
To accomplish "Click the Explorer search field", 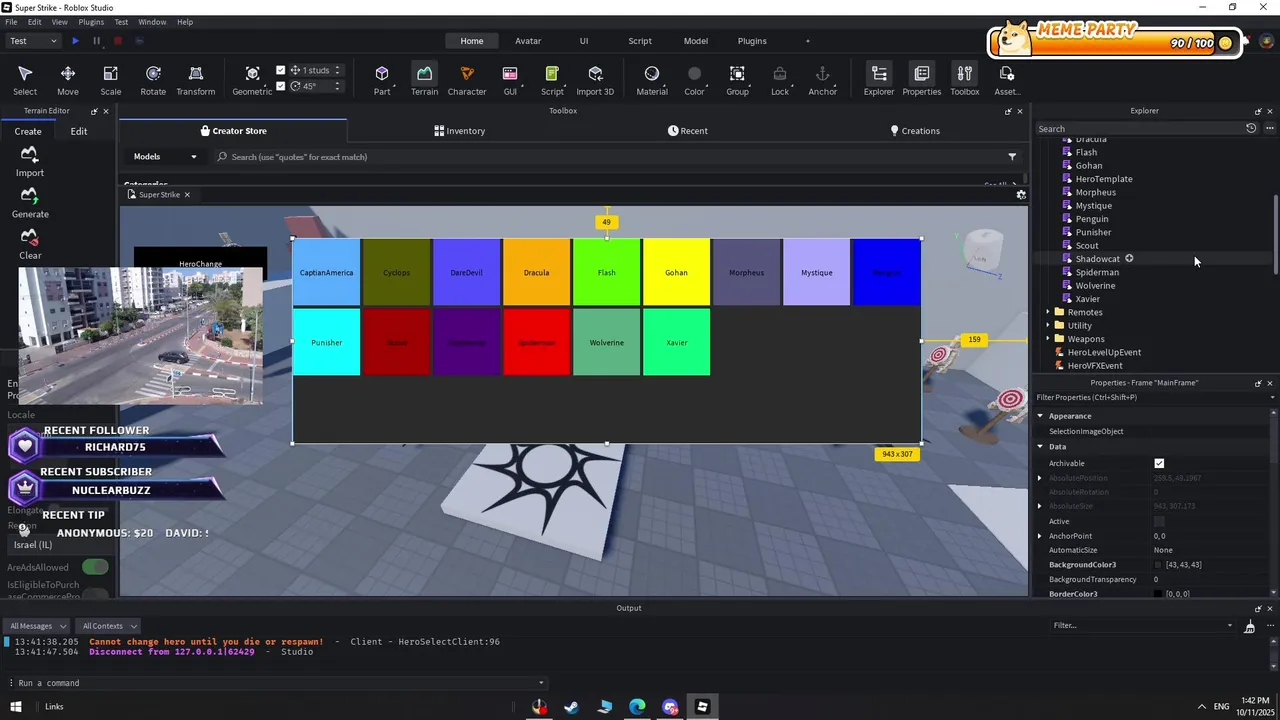I will click(1138, 128).
